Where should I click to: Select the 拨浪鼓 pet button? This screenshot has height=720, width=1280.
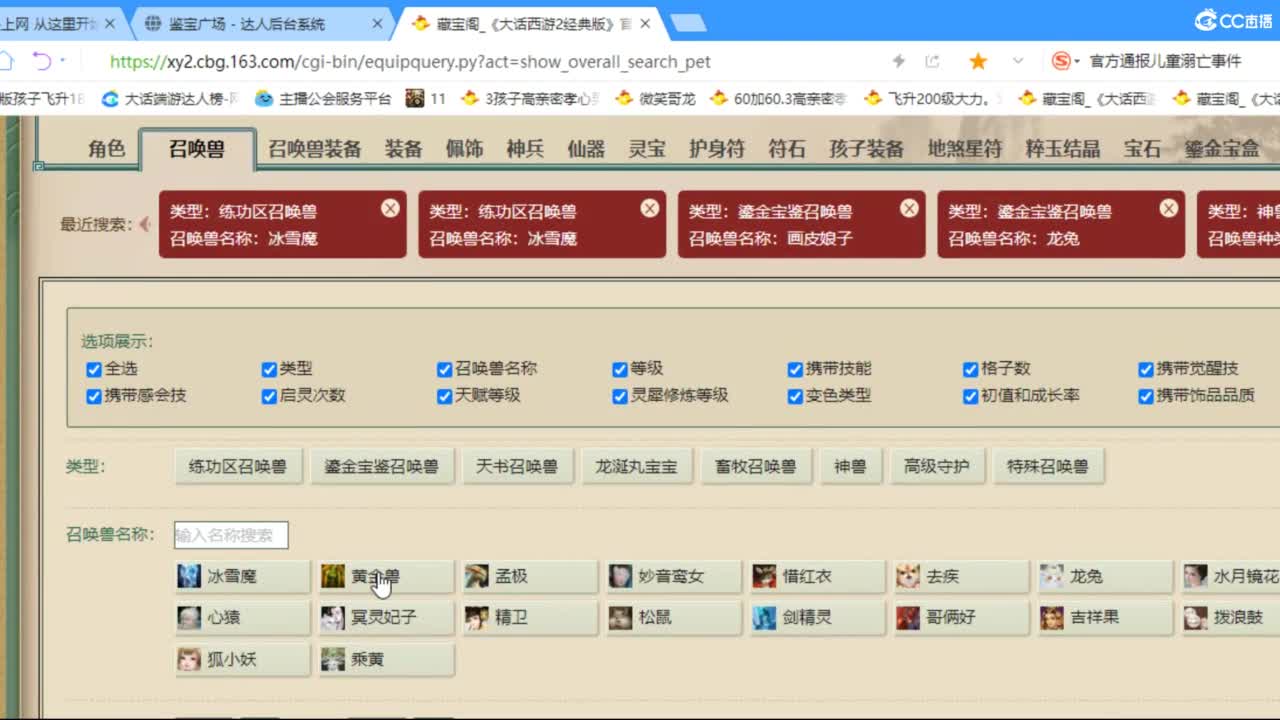click(x=1231, y=617)
